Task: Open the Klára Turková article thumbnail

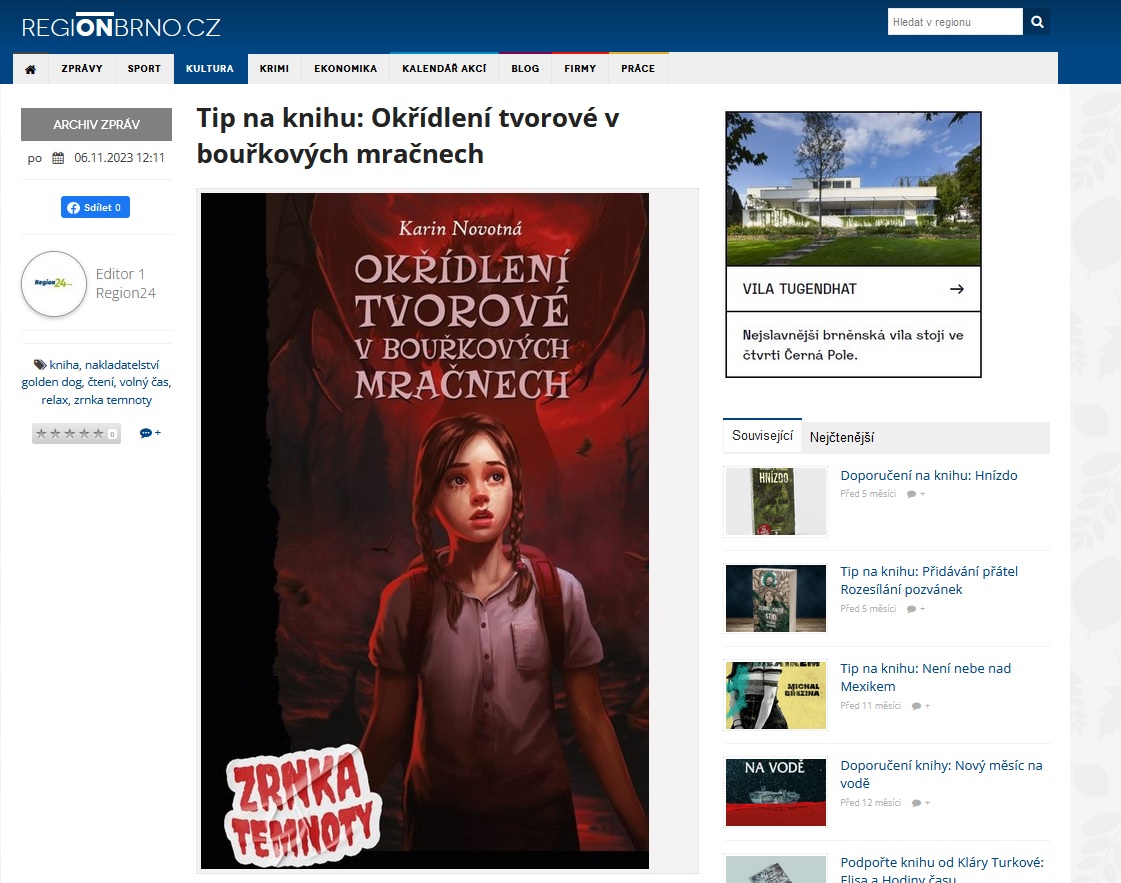Action: click(776, 869)
